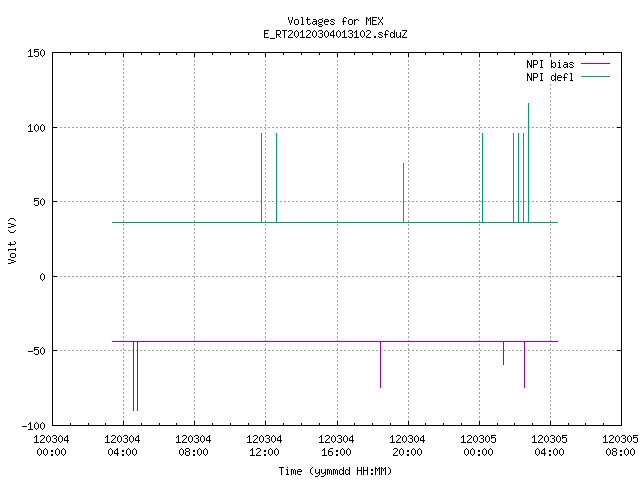Click the x-axis label 120304 16:00

(x=336, y=445)
